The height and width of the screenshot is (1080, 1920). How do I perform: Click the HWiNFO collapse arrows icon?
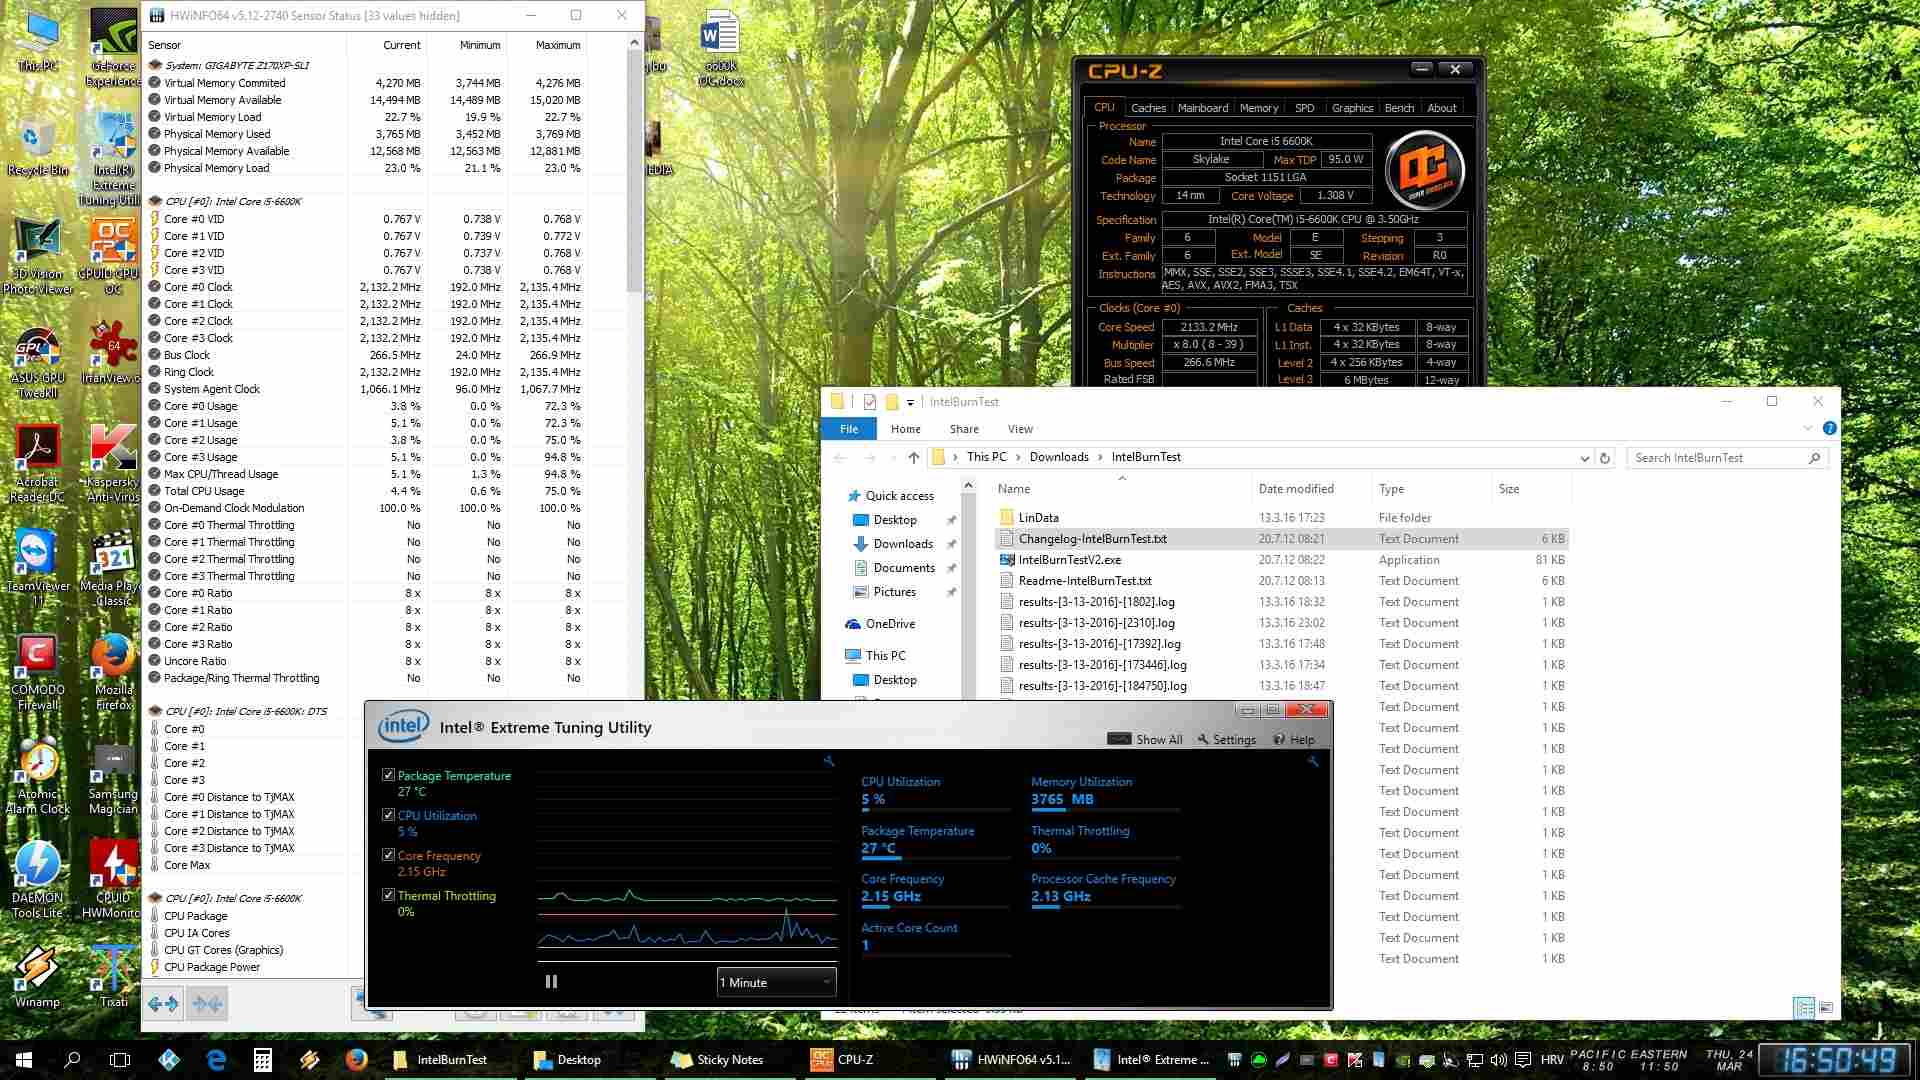[207, 1003]
